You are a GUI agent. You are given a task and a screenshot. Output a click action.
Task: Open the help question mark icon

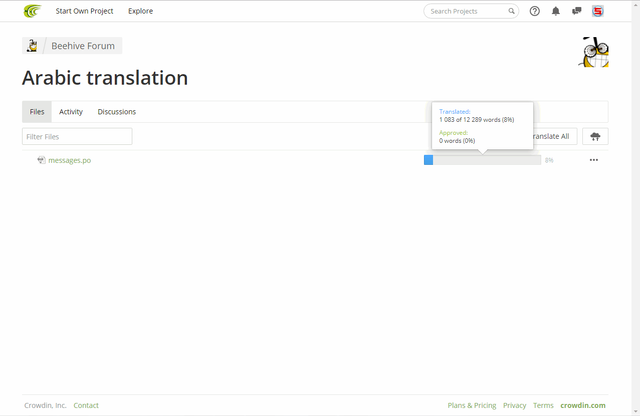pos(534,11)
